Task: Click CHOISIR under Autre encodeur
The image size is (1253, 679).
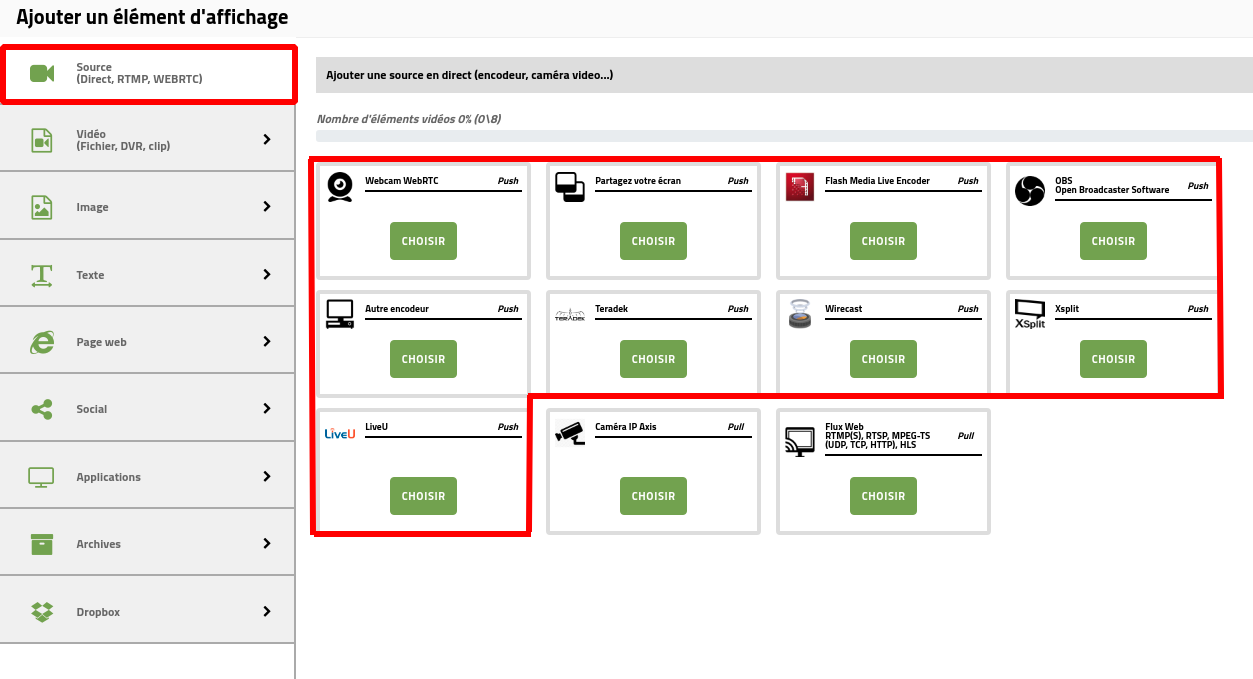Action: (423, 359)
